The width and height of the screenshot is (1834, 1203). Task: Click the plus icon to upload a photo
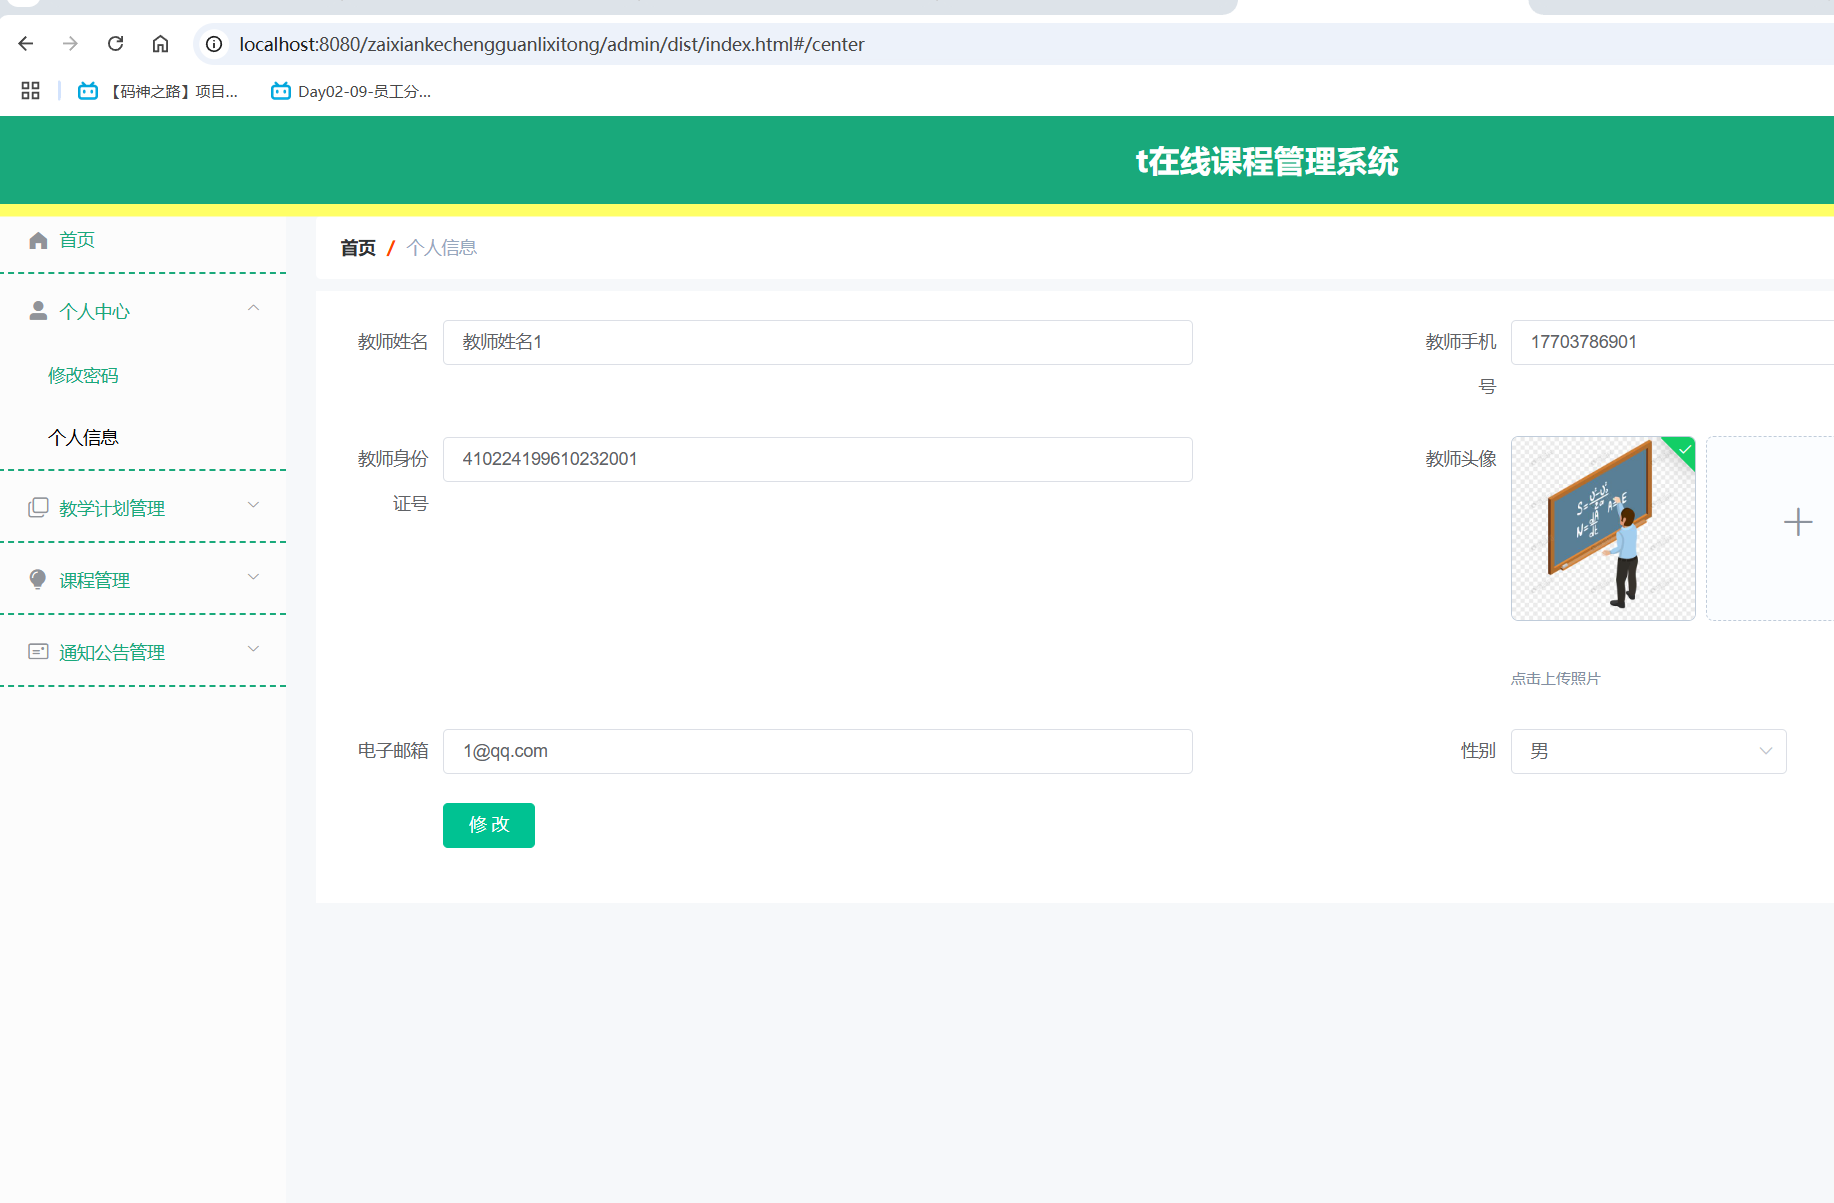point(1797,522)
